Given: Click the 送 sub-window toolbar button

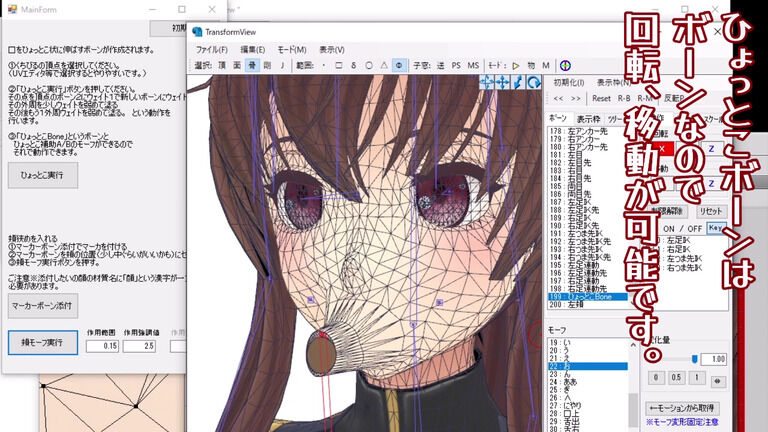Looking at the screenshot, I should point(440,66).
